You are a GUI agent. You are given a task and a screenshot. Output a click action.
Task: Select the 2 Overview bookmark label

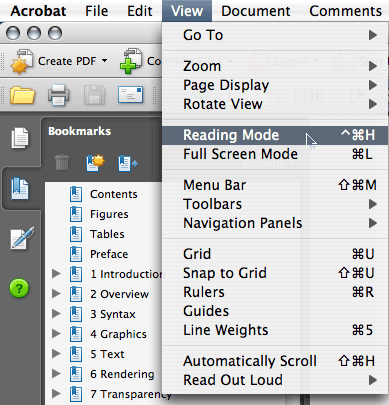click(x=119, y=294)
